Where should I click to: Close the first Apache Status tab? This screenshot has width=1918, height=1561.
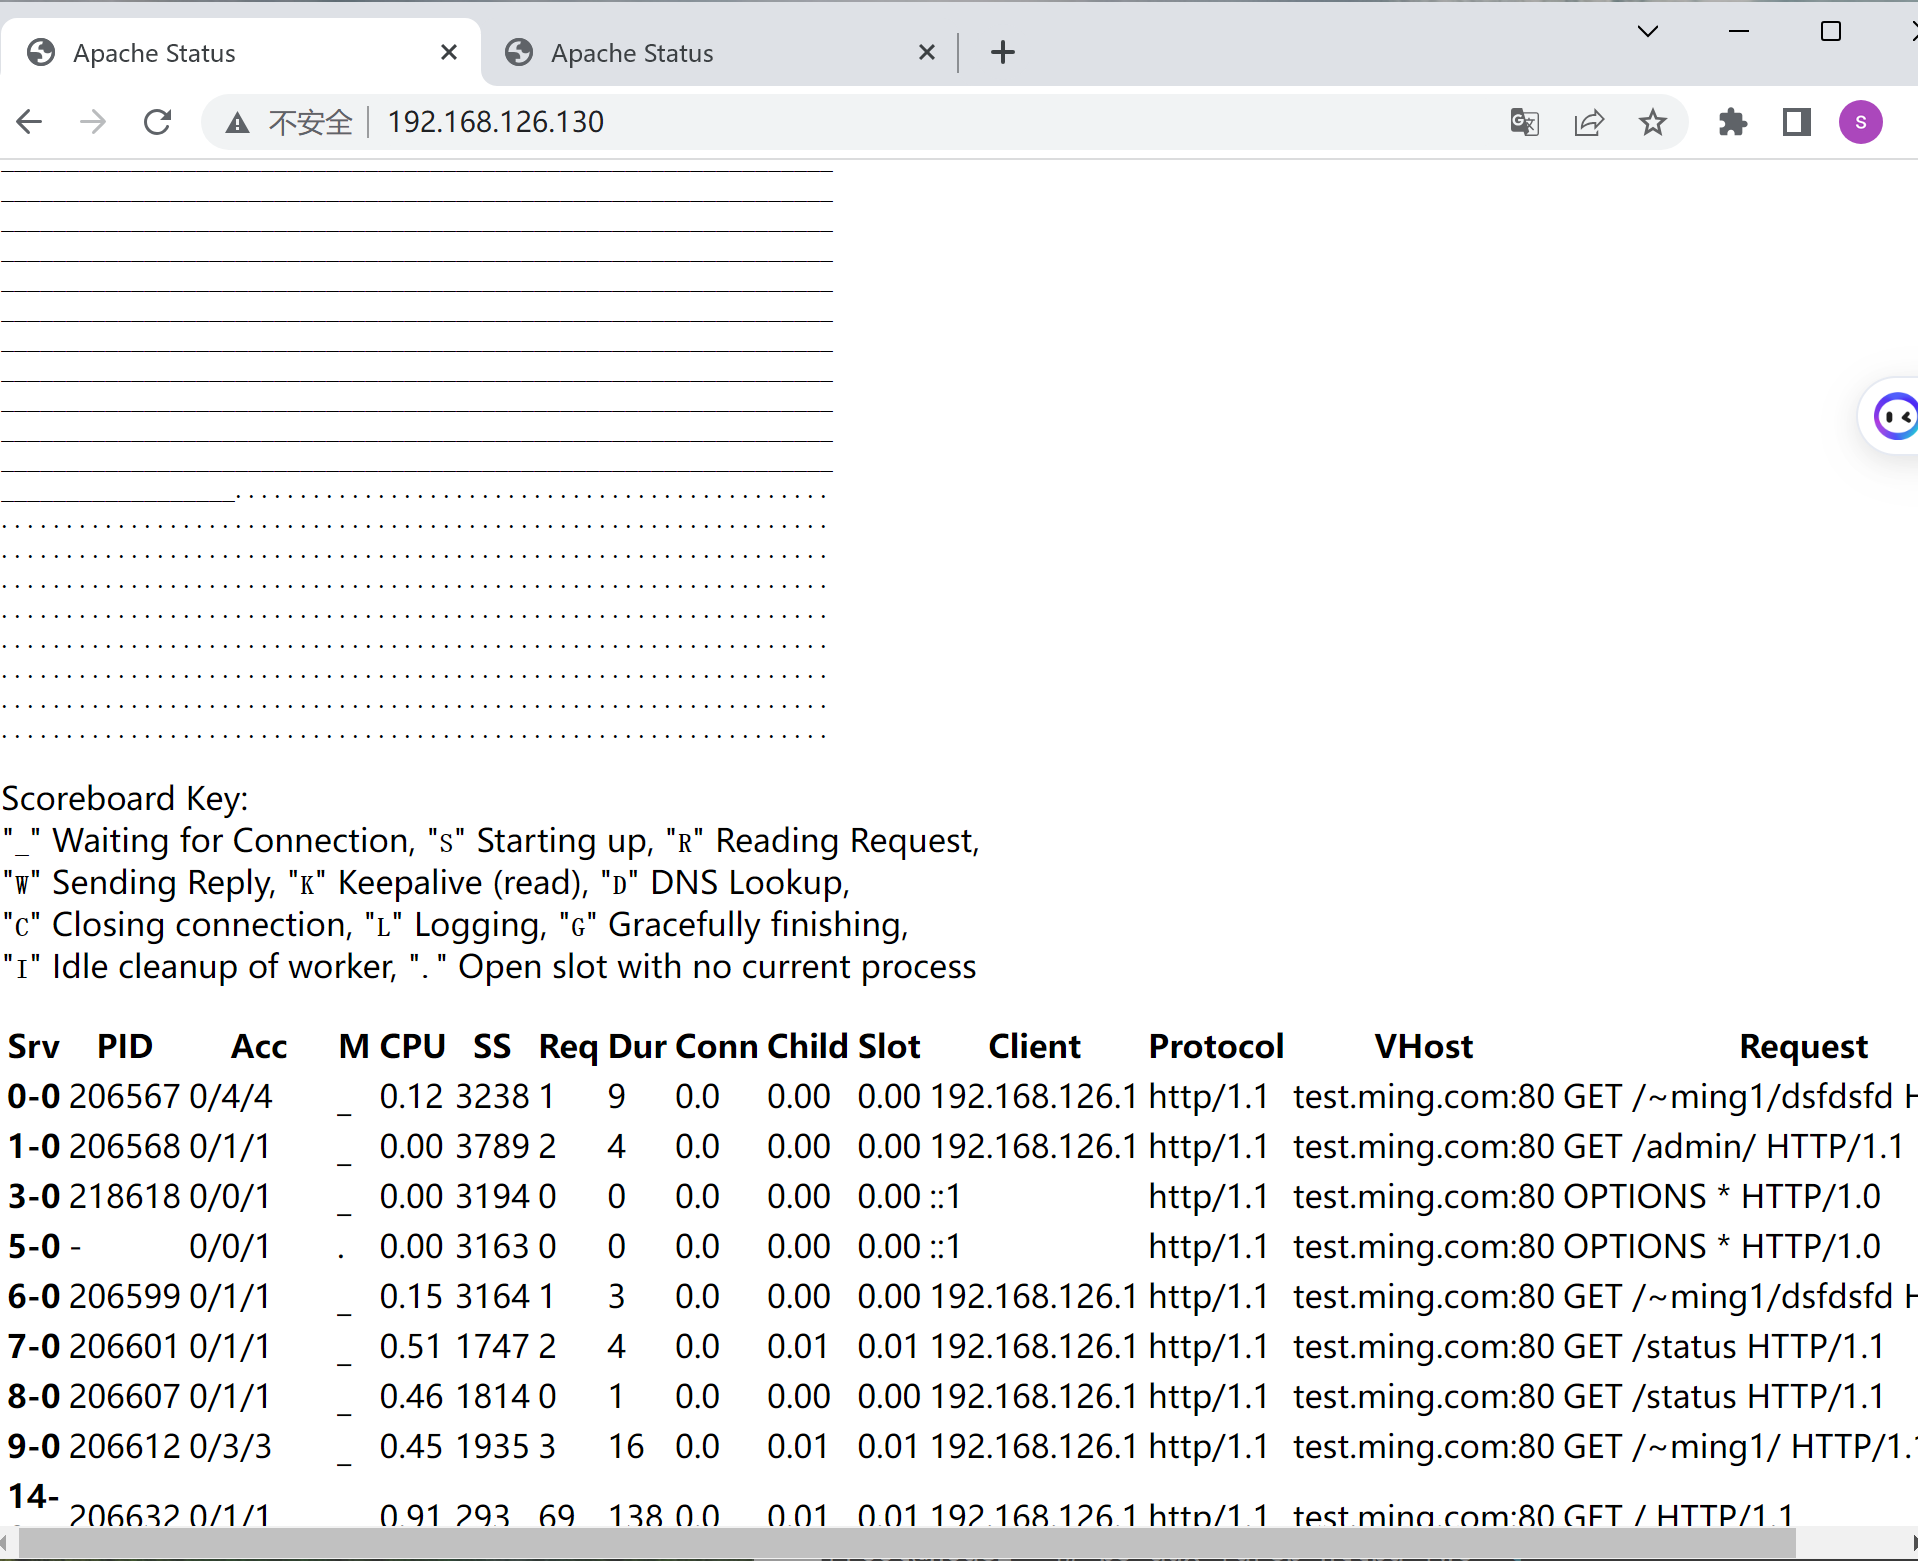449,52
